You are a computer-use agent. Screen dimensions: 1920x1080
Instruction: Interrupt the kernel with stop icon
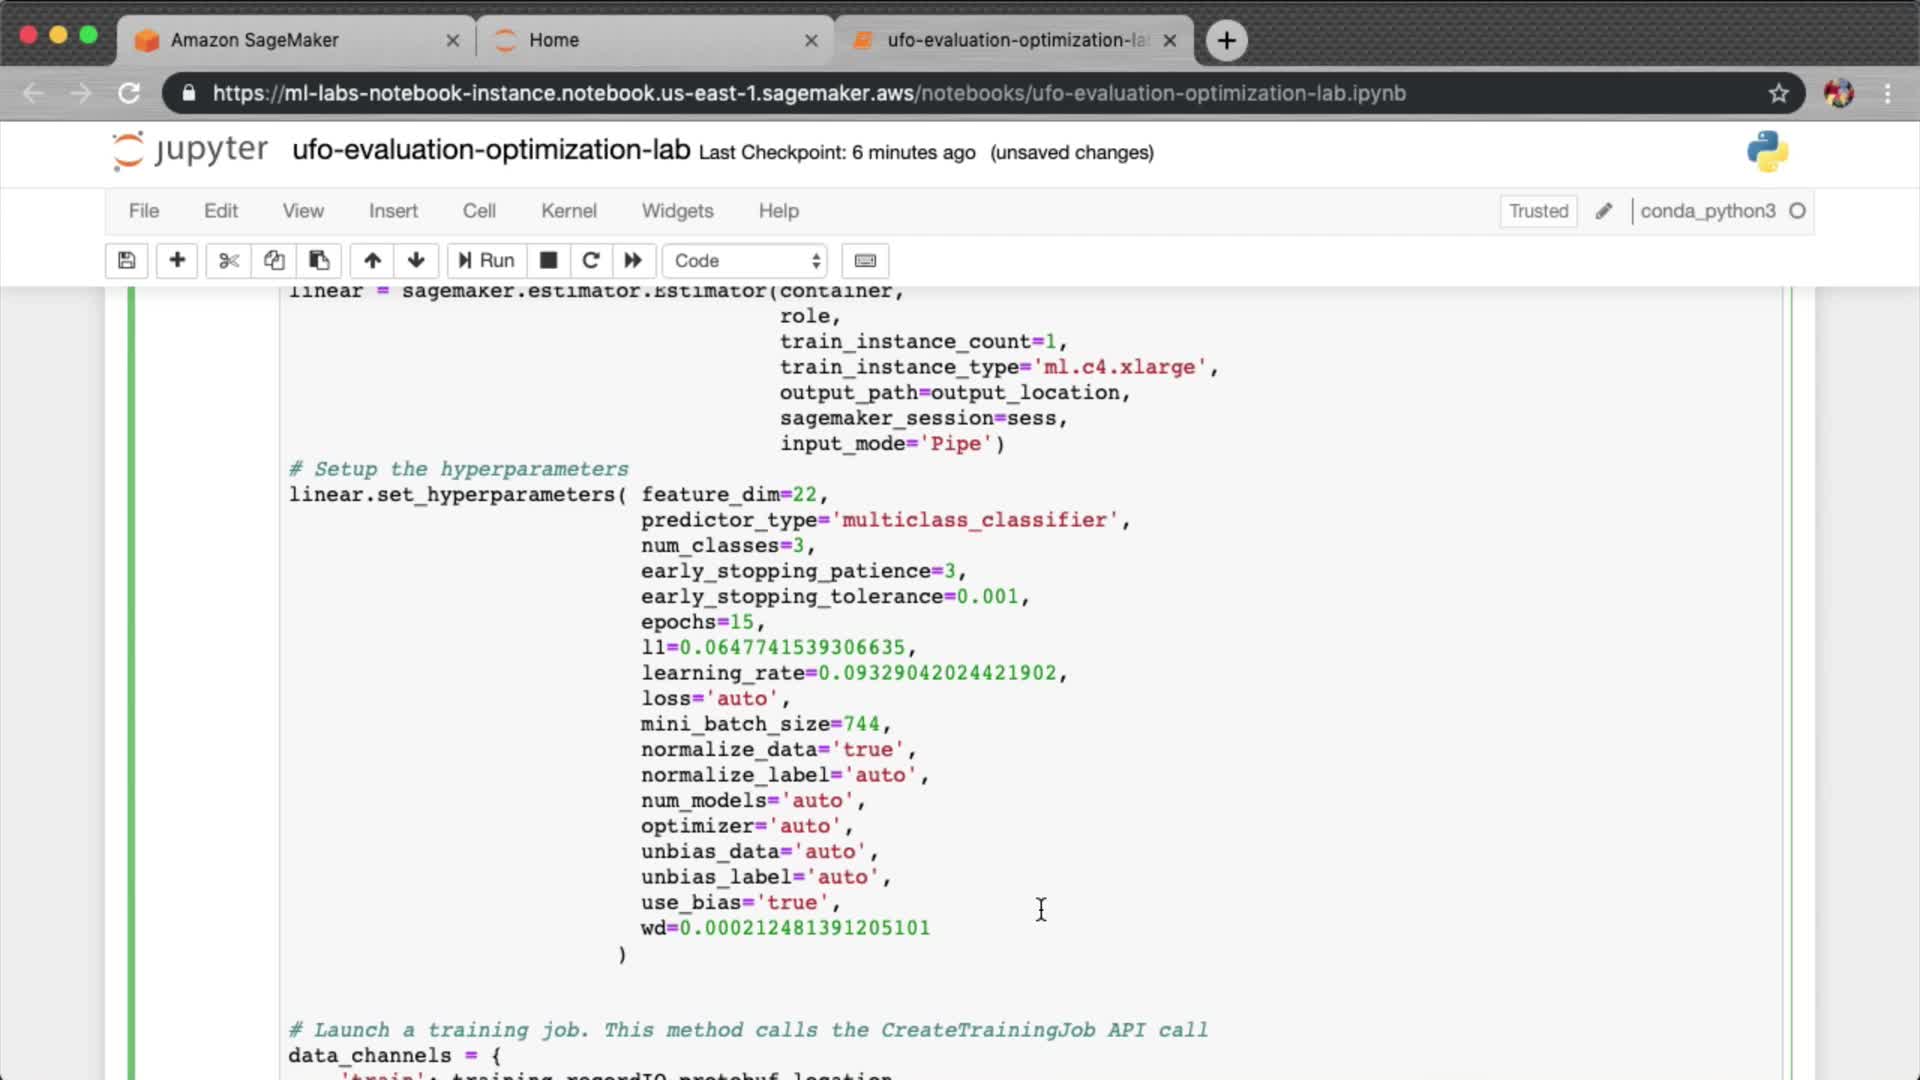pos(548,260)
